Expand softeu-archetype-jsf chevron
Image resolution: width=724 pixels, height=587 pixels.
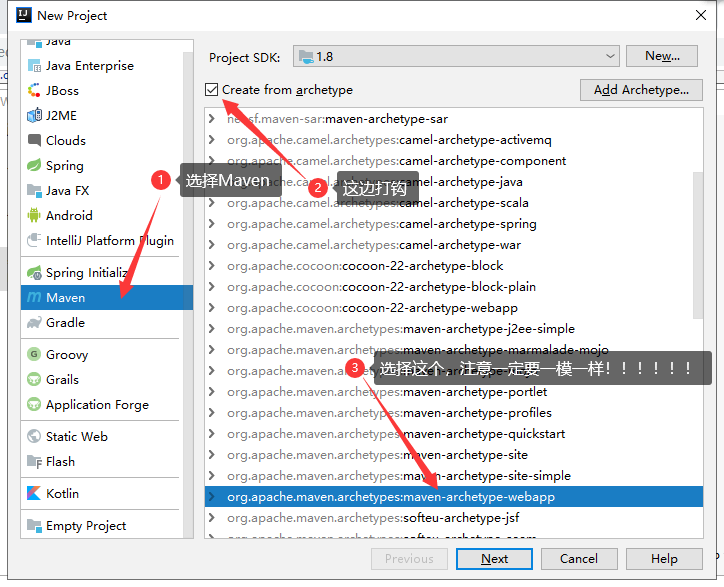click(212, 518)
